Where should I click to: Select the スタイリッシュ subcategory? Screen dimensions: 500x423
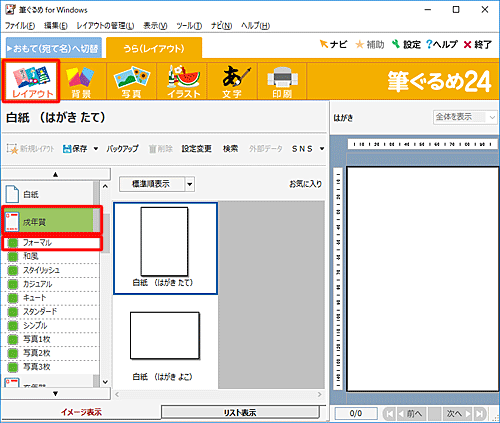(51, 270)
